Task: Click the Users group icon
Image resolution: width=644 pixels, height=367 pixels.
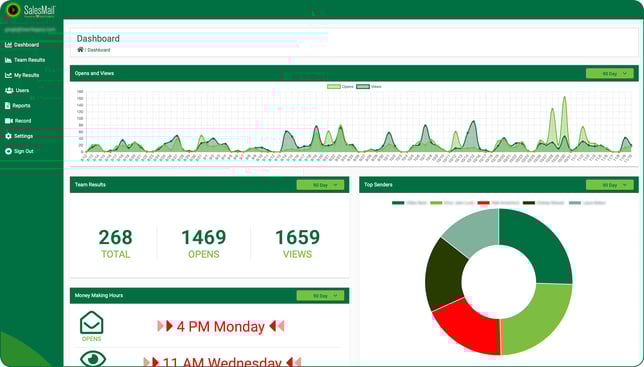Action: [9, 90]
